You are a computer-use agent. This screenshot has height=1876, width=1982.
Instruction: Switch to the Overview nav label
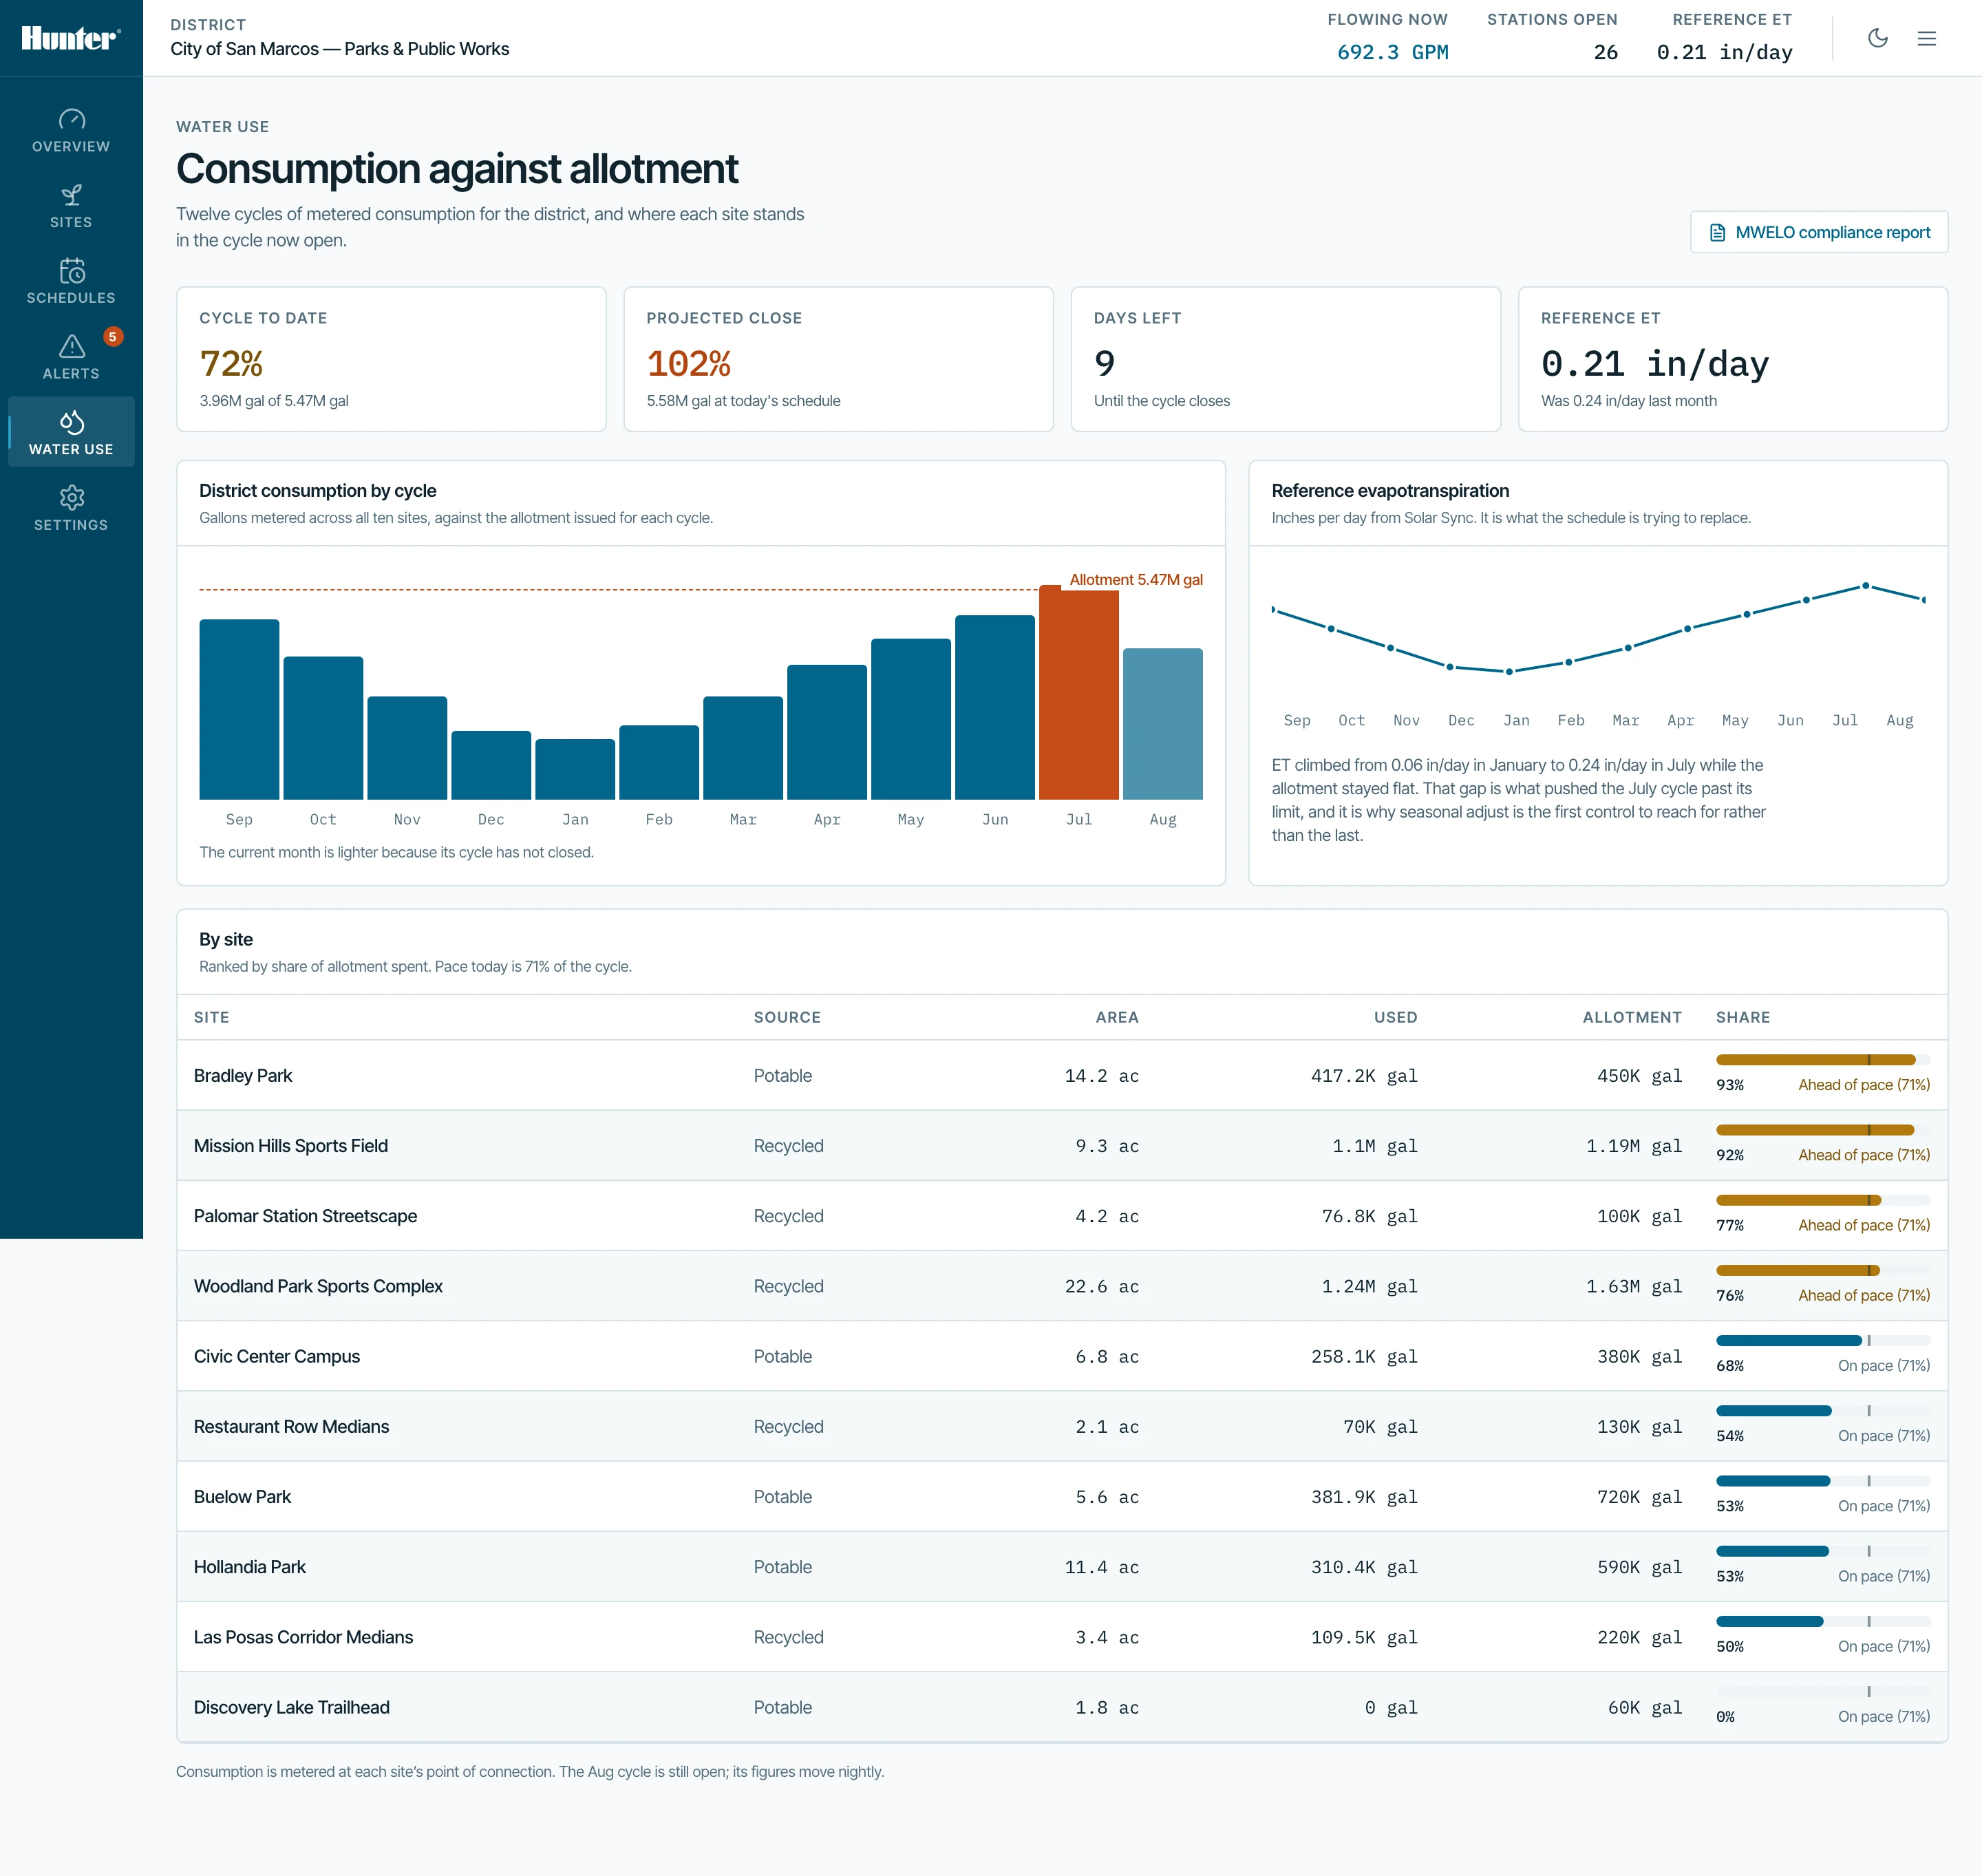tap(71, 146)
